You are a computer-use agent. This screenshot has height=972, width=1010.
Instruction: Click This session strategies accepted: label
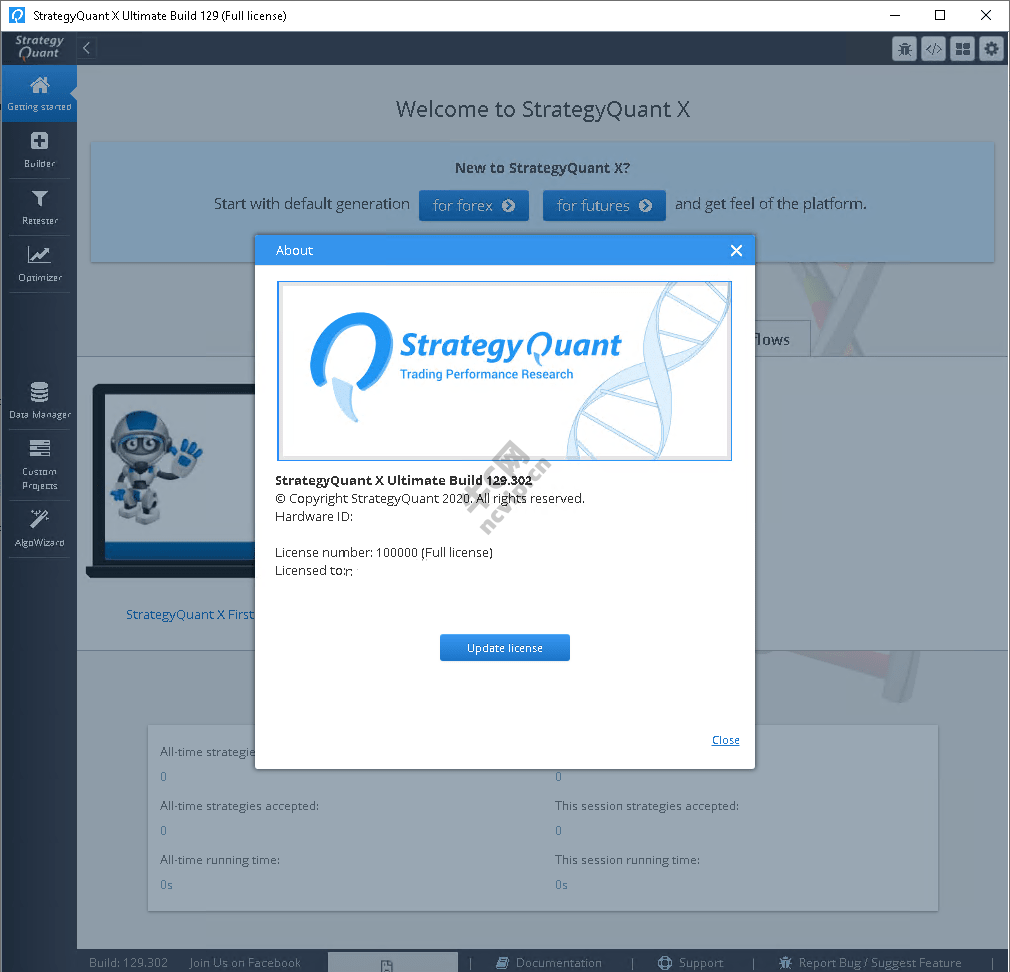coord(647,806)
